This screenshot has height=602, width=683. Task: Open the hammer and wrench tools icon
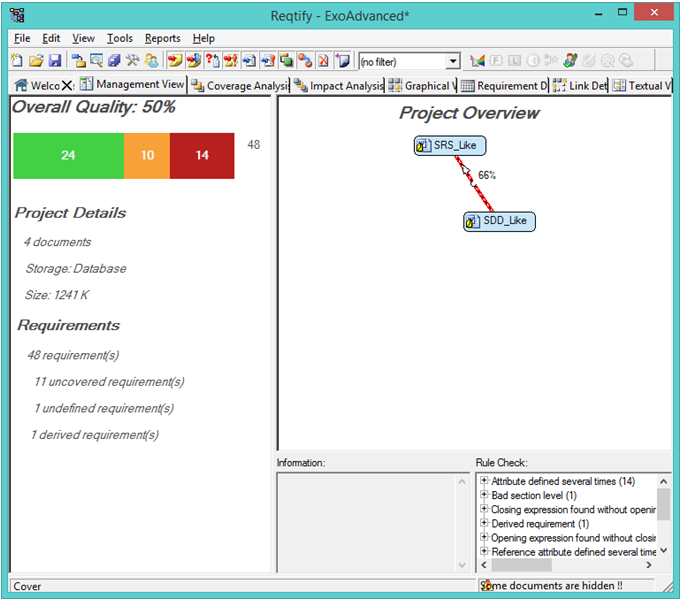(133, 60)
